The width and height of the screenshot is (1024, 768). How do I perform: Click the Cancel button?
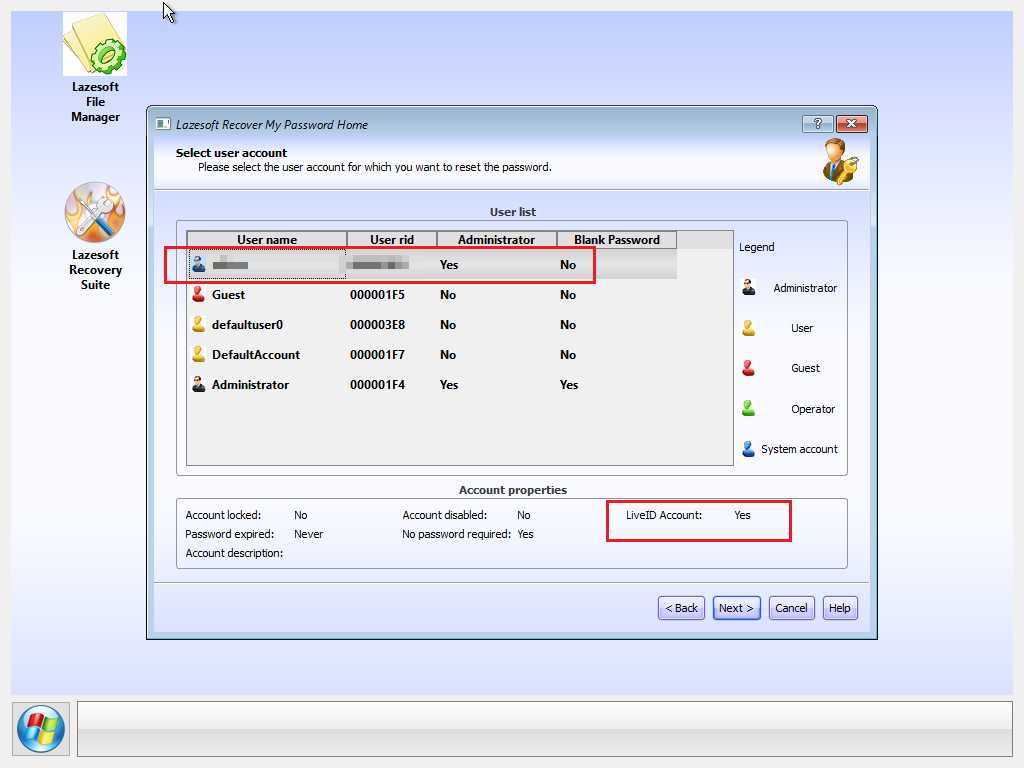pyautogui.click(x=792, y=608)
